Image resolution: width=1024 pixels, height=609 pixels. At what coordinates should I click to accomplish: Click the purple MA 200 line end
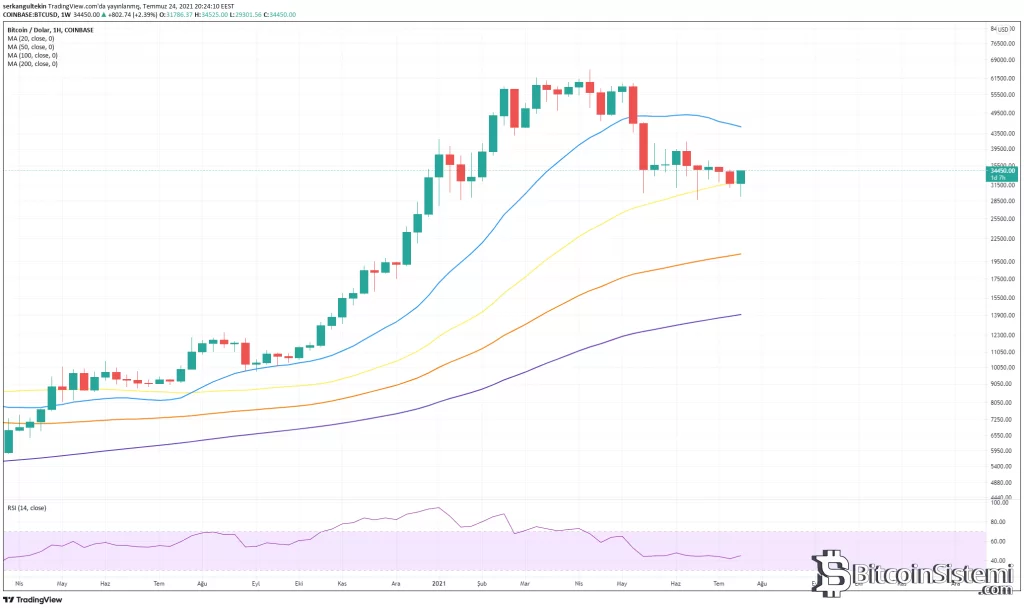tap(740, 314)
